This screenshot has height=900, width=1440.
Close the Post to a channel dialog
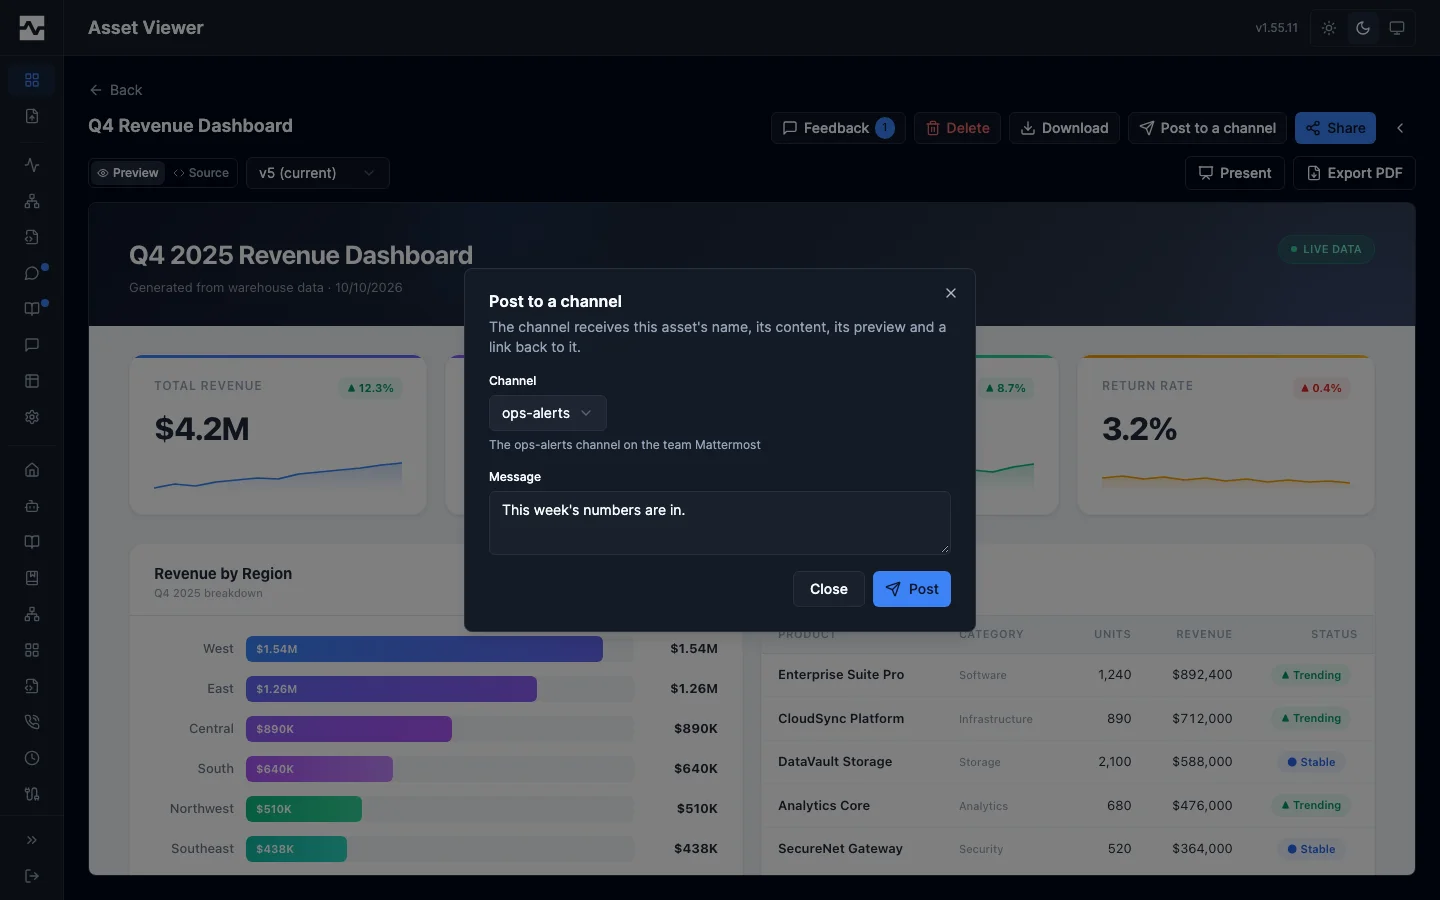[x=951, y=293]
